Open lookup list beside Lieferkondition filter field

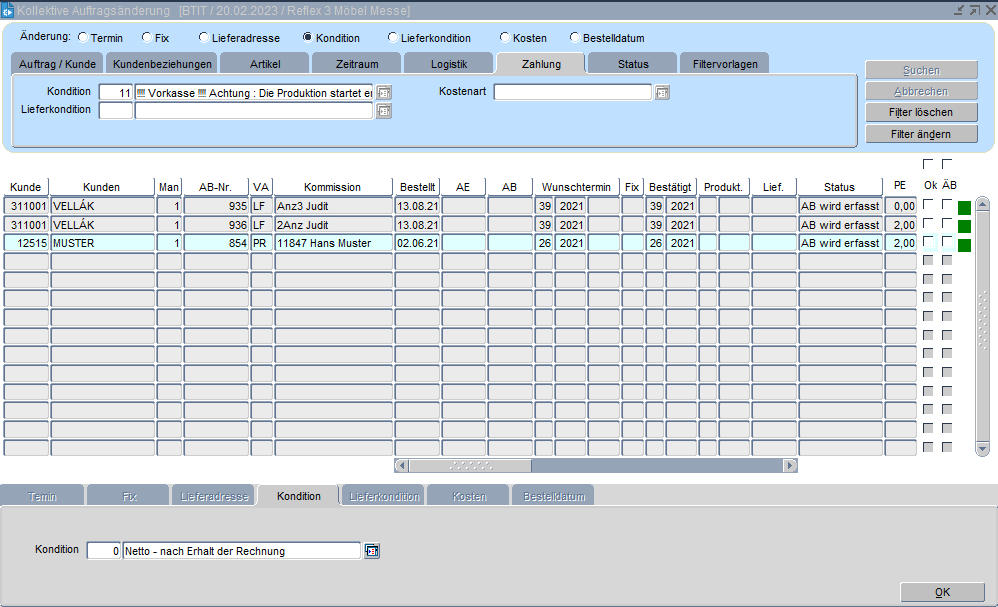point(384,111)
